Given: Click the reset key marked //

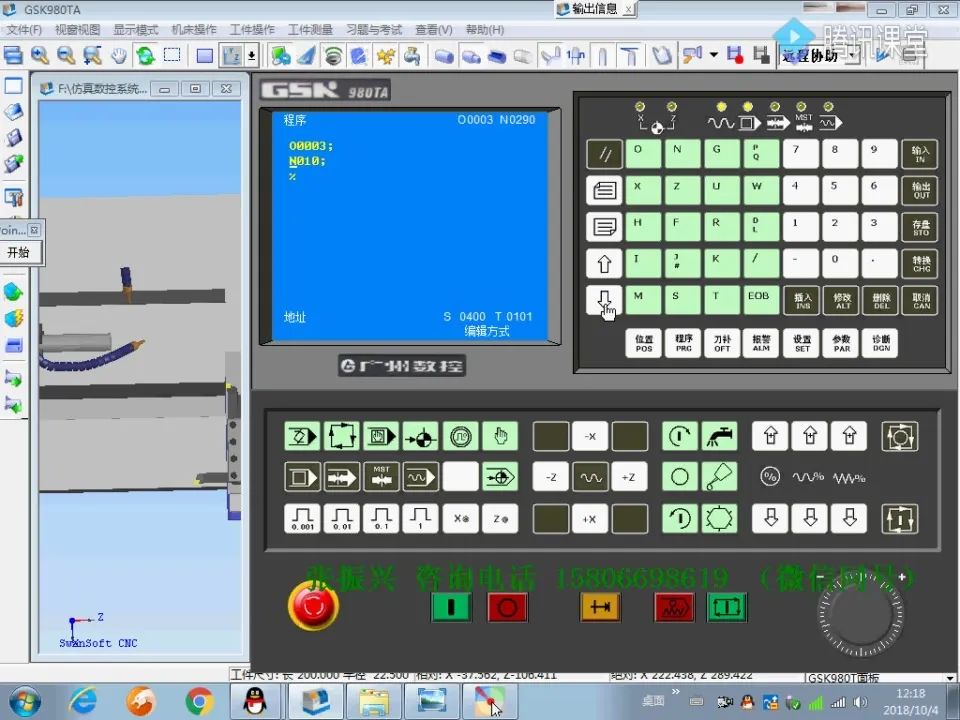Looking at the screenshot, I should (x=603, y=155).
